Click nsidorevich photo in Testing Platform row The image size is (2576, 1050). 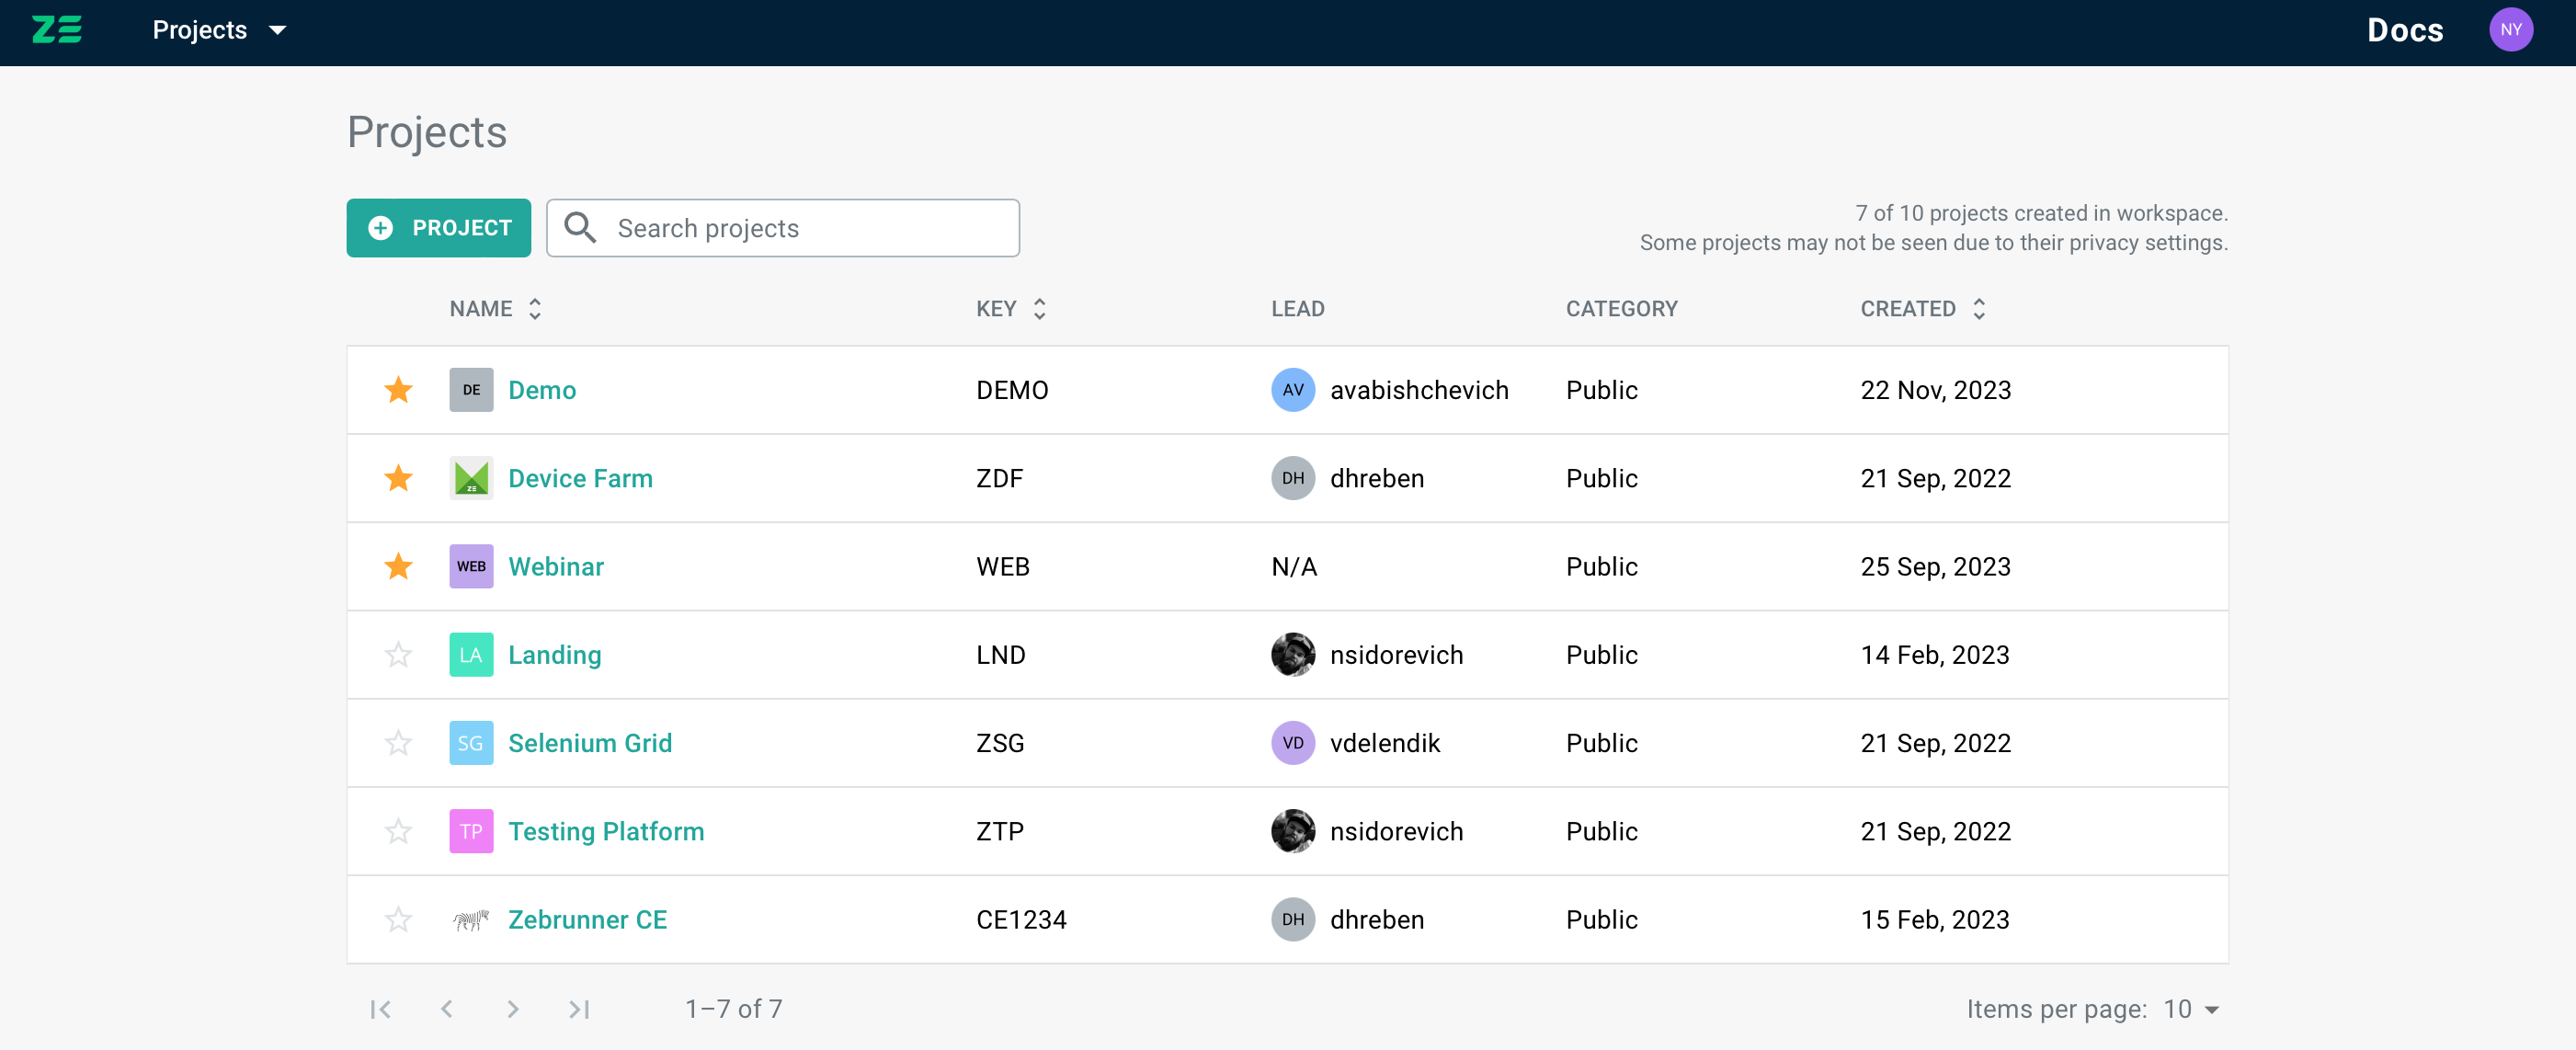click(x=1292, y=831)
